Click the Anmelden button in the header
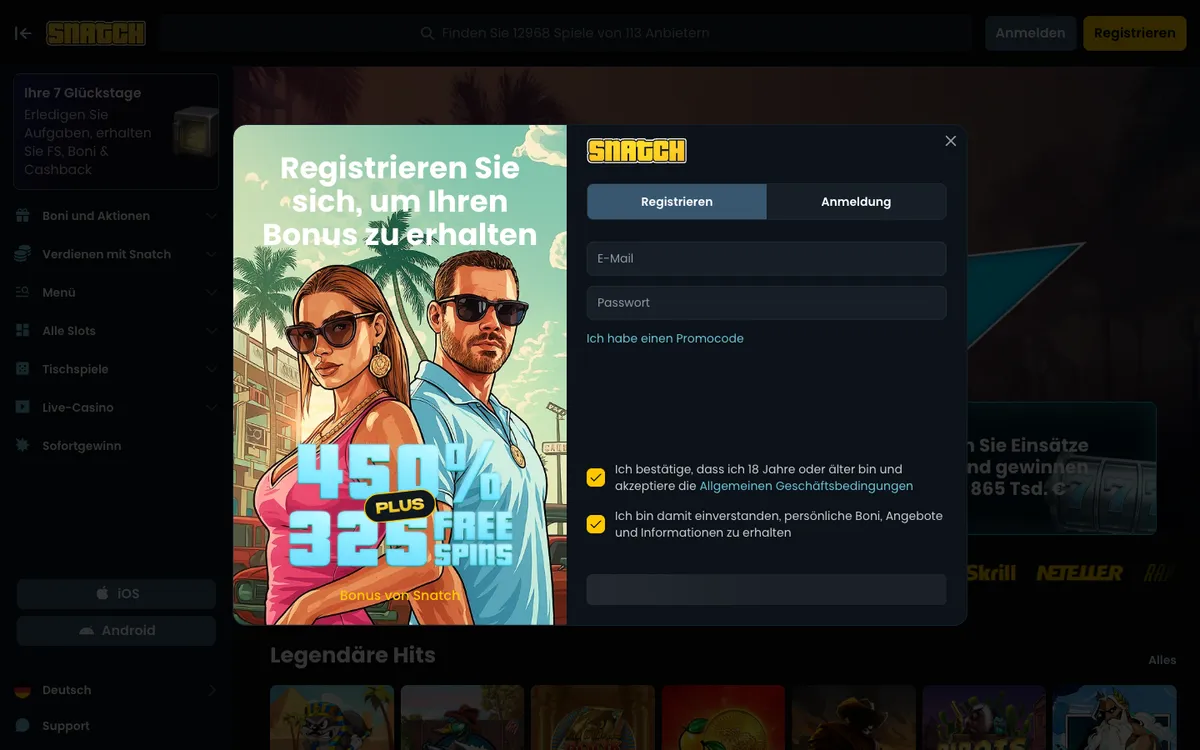 [1030, 33]
